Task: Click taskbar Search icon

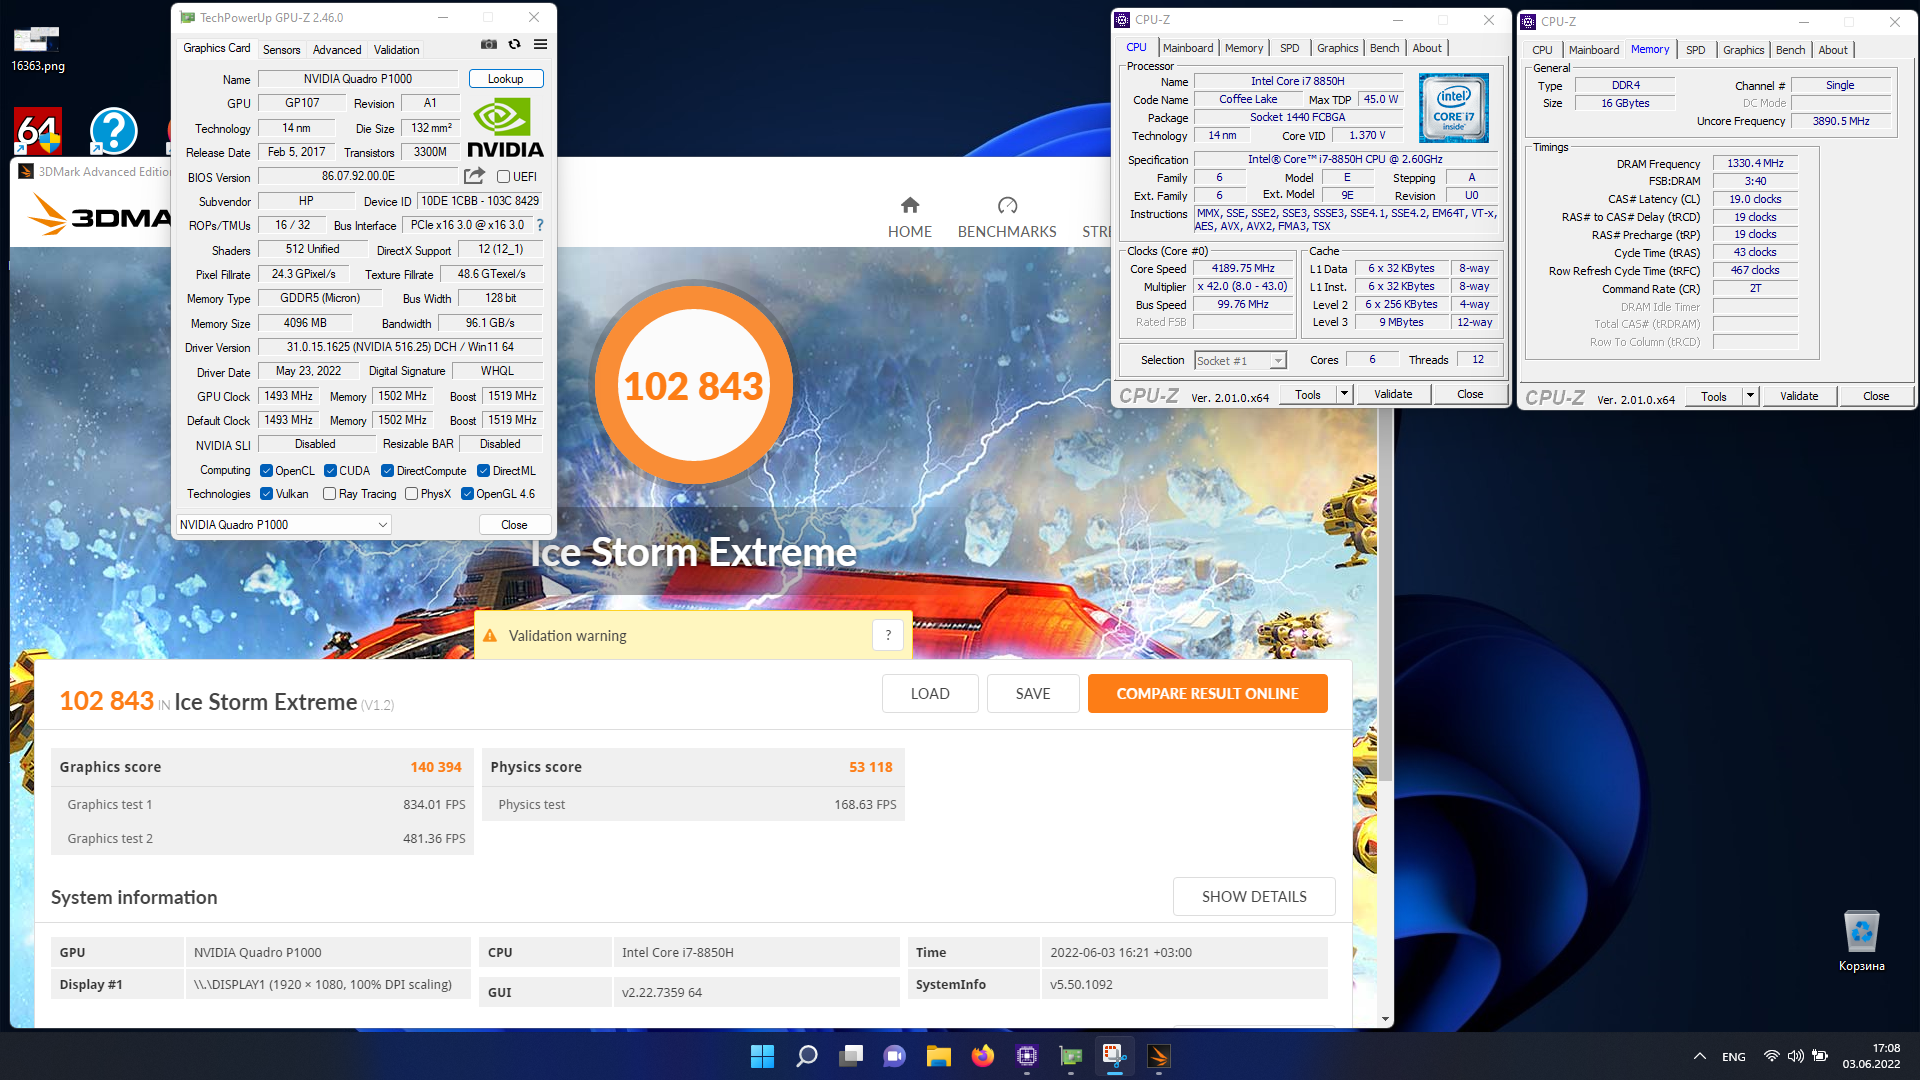Action: click(806, 1056)
